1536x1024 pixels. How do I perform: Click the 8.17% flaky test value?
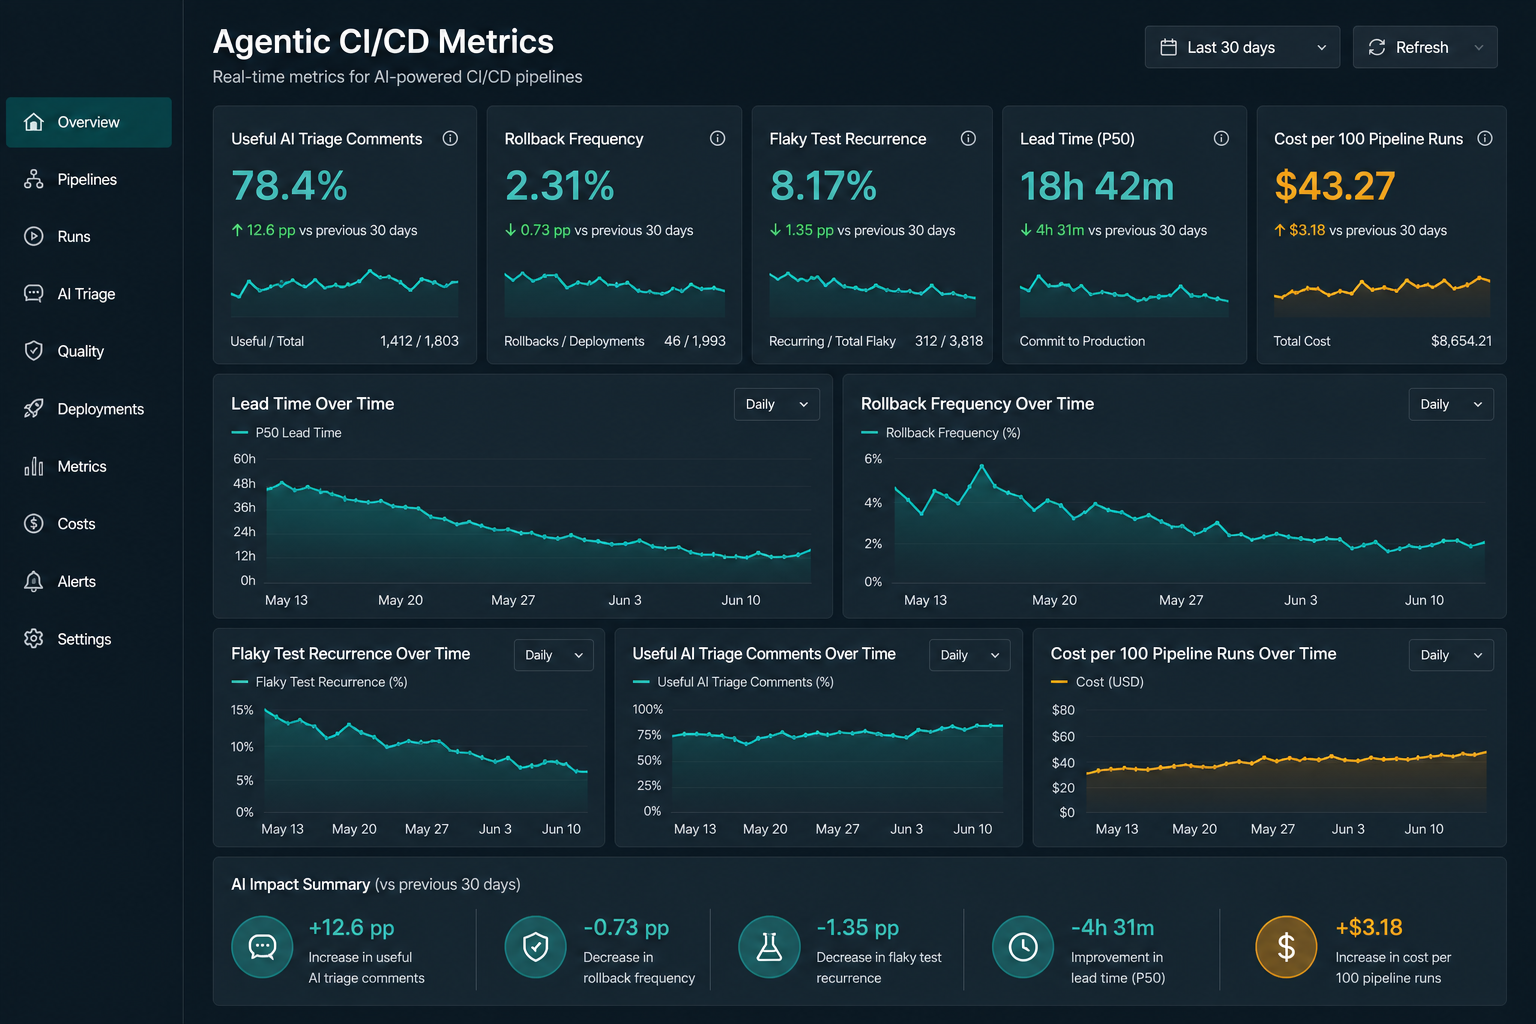[x=823, y=186]
